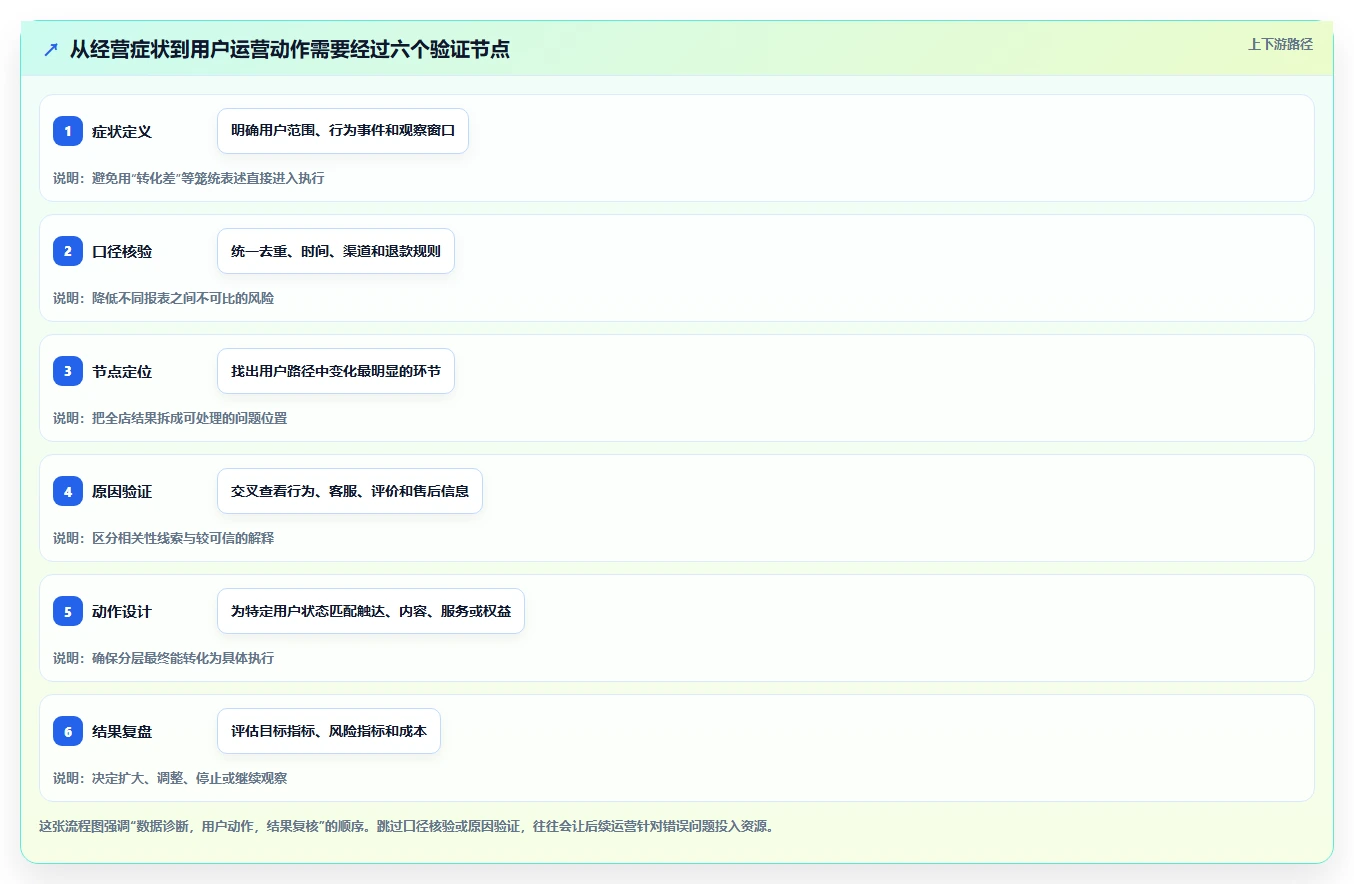Select the 节点定位 step label
1354x884 pixels.
click(x=122, y=371)
